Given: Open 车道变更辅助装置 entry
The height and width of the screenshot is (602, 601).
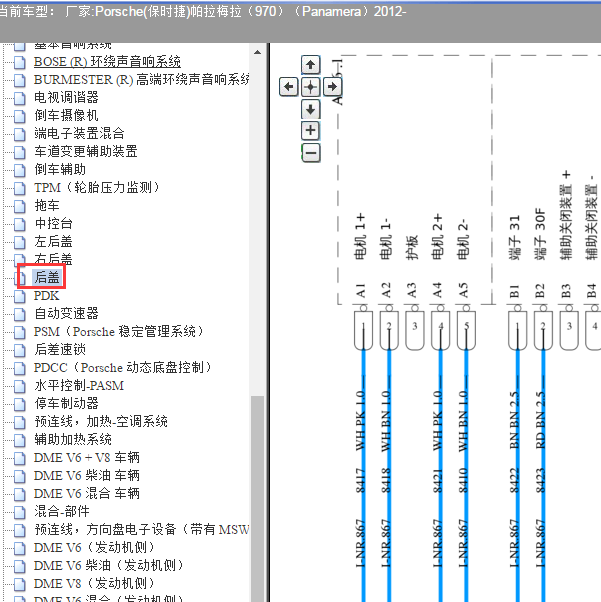Looking at the screenshot, I should pyautogui.click(x=86, y=152).
